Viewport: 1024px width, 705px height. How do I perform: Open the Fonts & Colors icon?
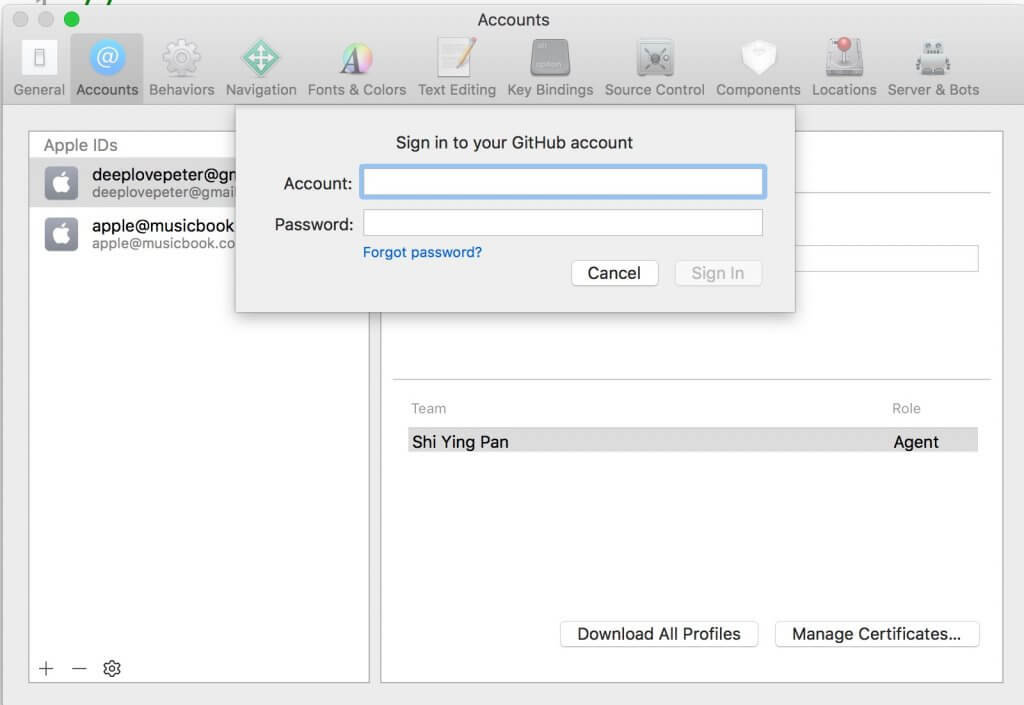[357, 59]
